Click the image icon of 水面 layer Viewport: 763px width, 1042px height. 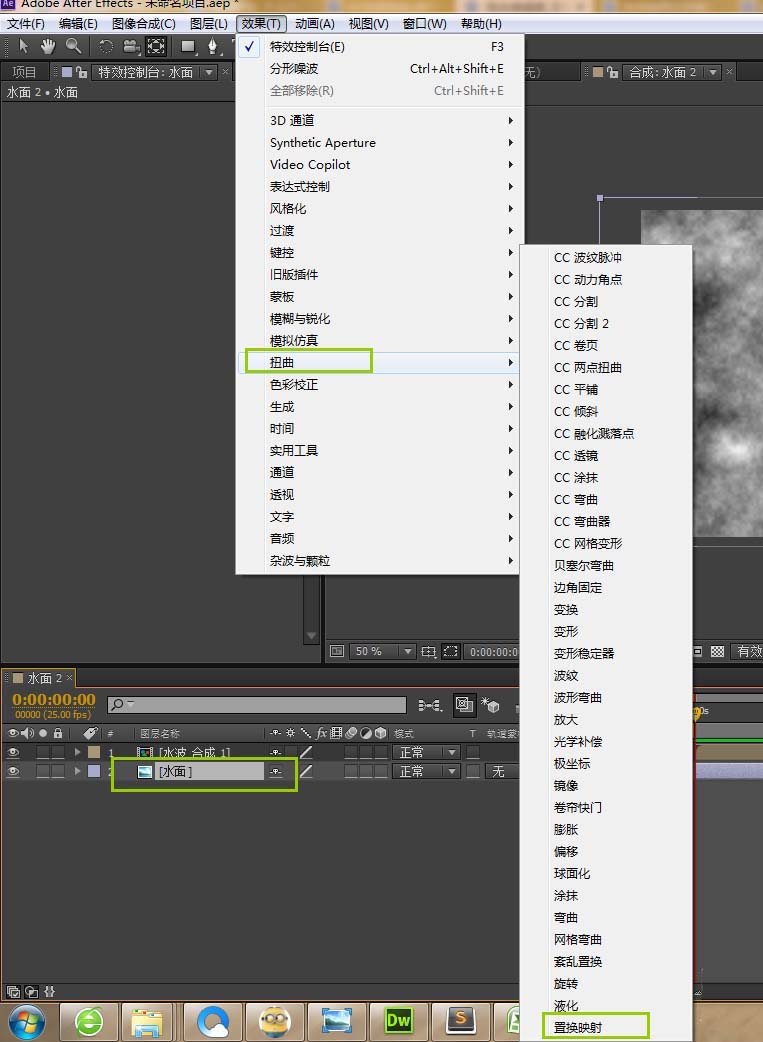[145, 772]
